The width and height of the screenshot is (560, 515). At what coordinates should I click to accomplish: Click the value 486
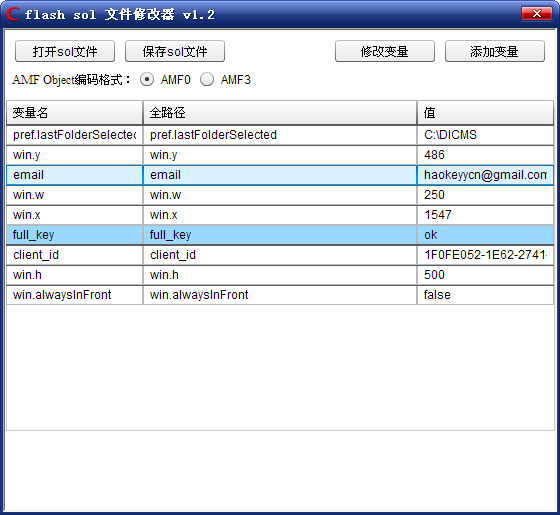(485, 155)
